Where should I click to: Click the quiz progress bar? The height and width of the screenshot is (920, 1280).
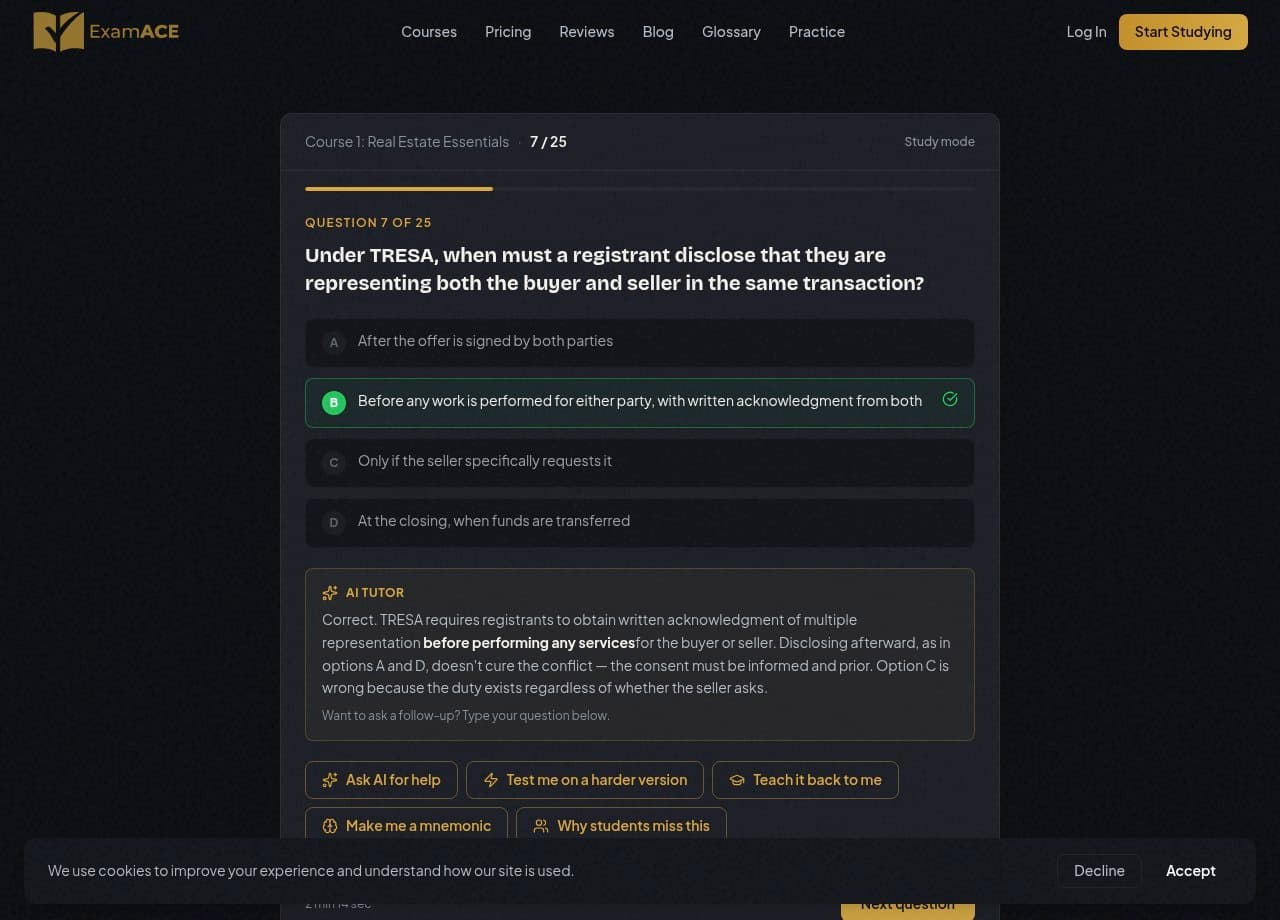pos(640,188)
